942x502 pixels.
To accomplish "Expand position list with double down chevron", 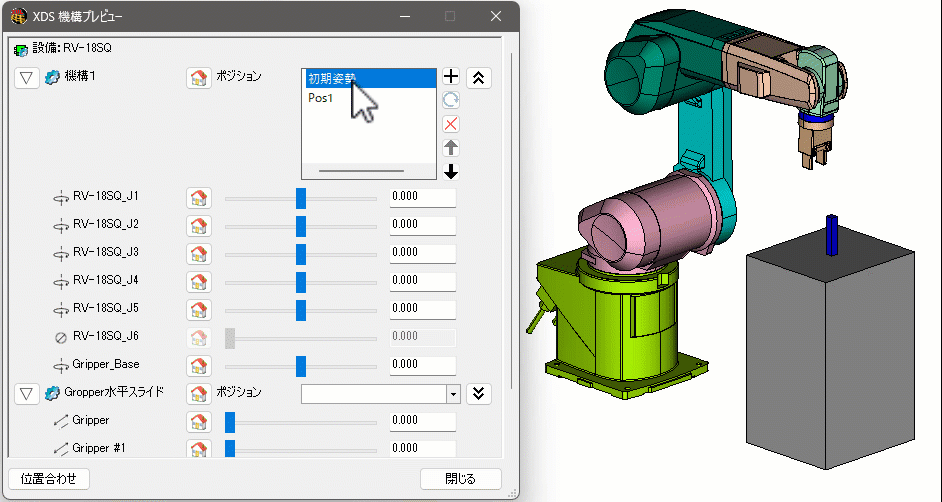I will point(479,393).
